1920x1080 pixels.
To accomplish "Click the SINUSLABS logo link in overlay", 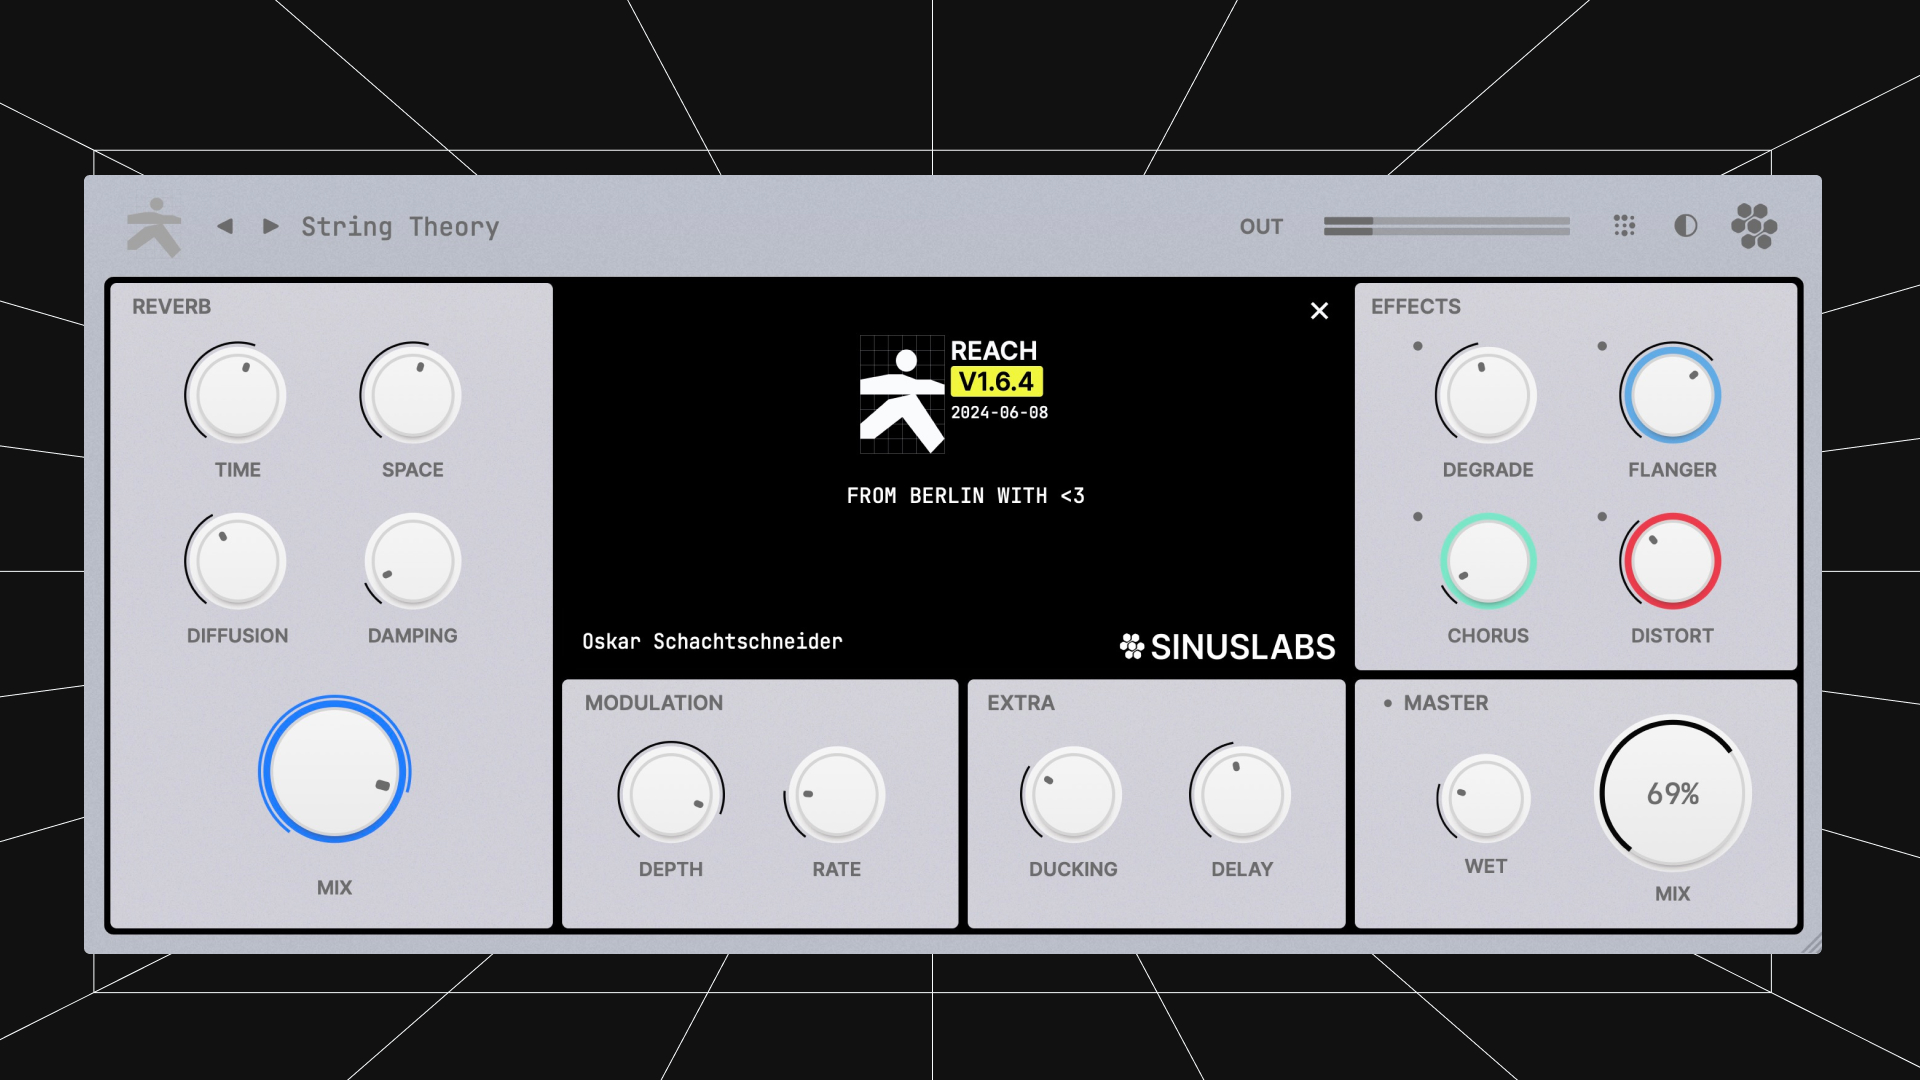I will [1227, 647].
